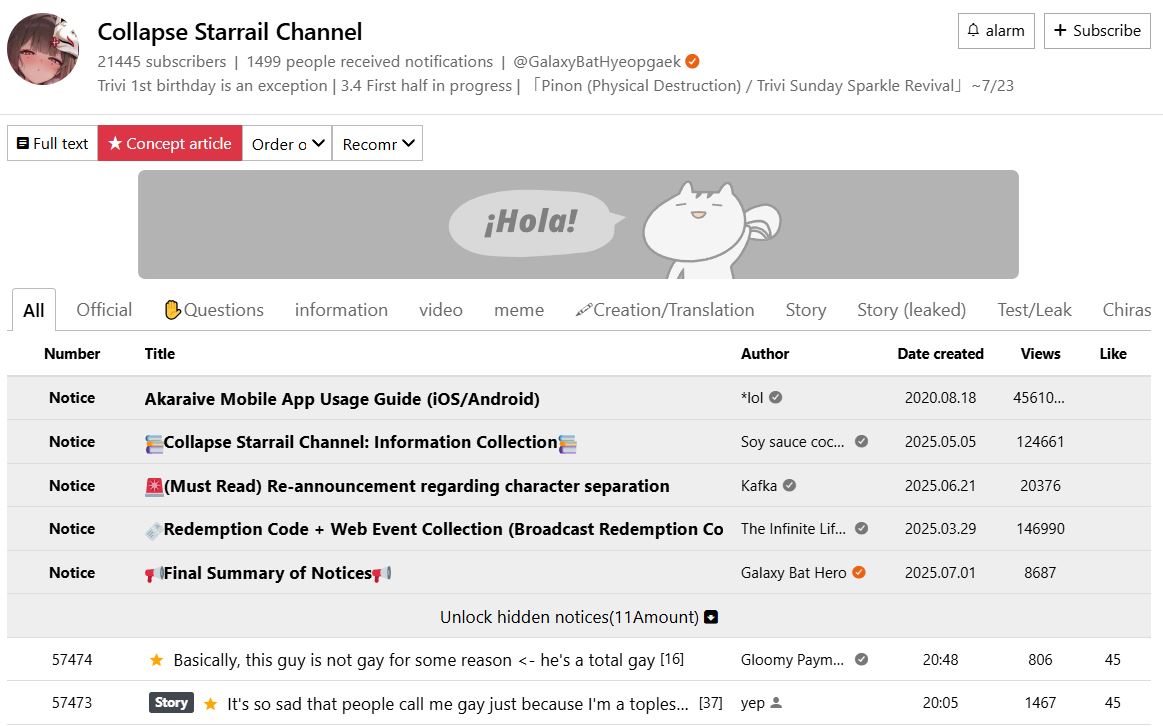Open author profile Galaxy Bat Hero
This screenshot has height=726, width=1163.
(x=793, y=573)
